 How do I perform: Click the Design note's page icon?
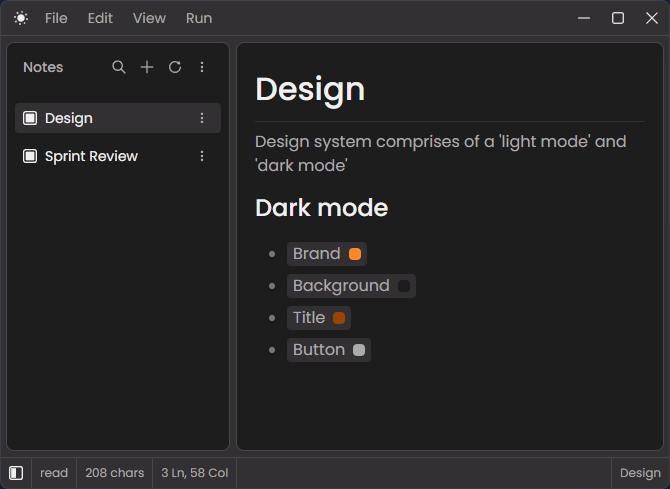pyautogui.click(x=30, y=118)
